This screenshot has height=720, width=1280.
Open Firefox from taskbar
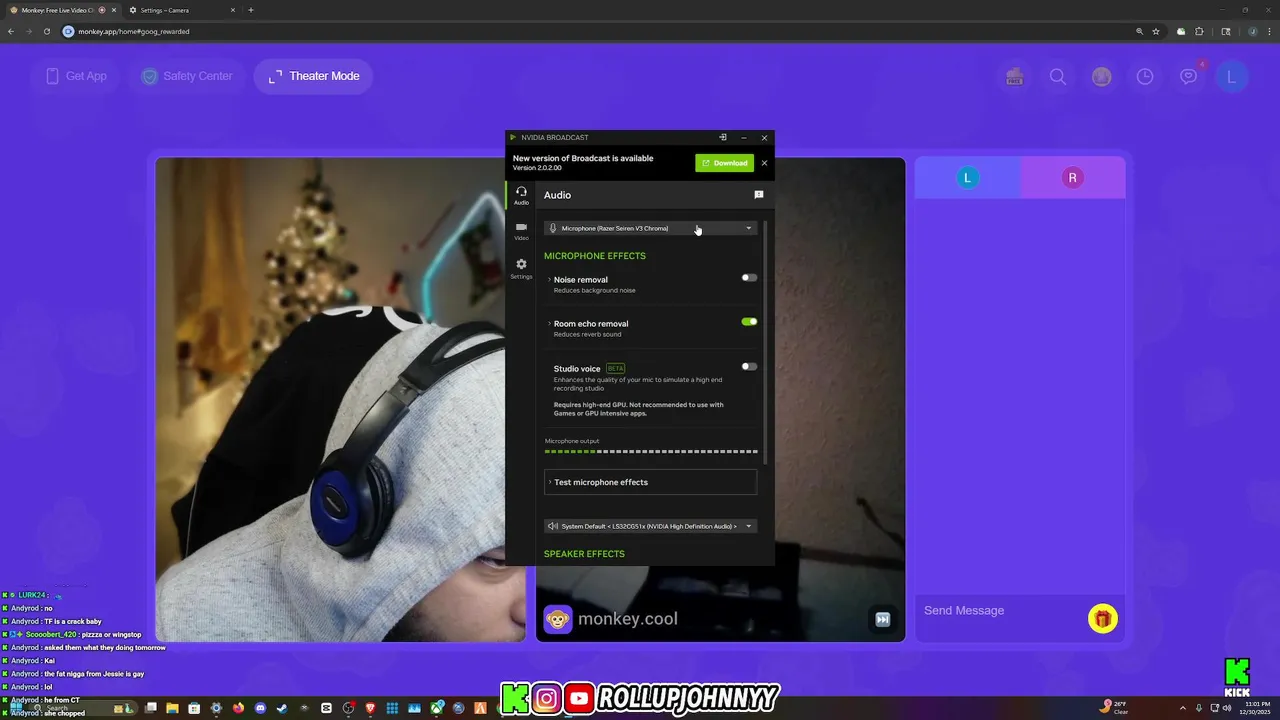pos(238,708)
